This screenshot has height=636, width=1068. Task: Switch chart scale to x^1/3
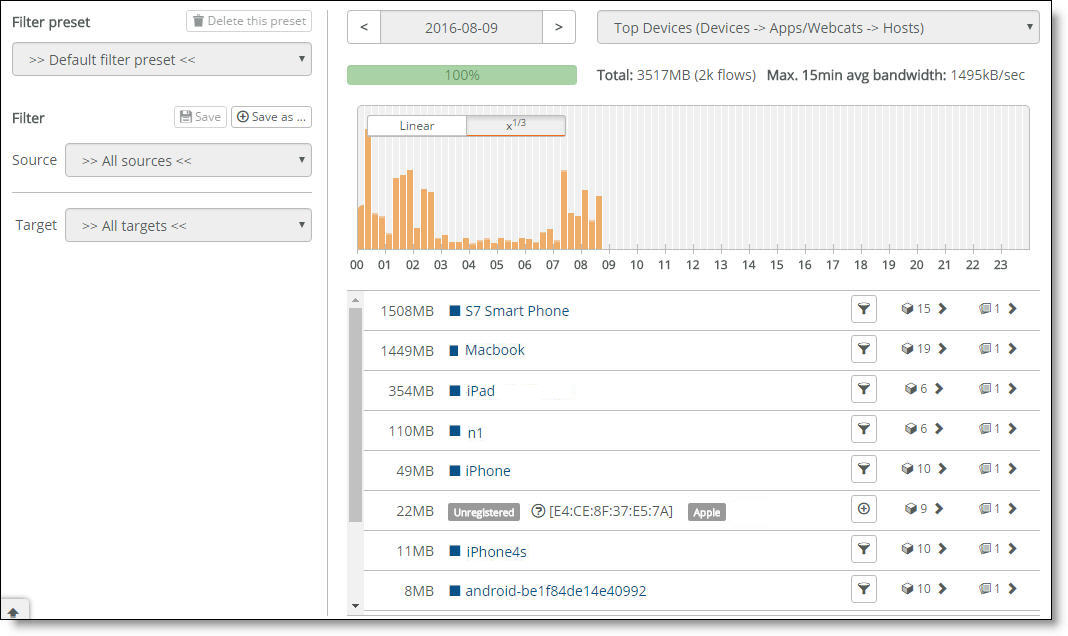[516, 126]
